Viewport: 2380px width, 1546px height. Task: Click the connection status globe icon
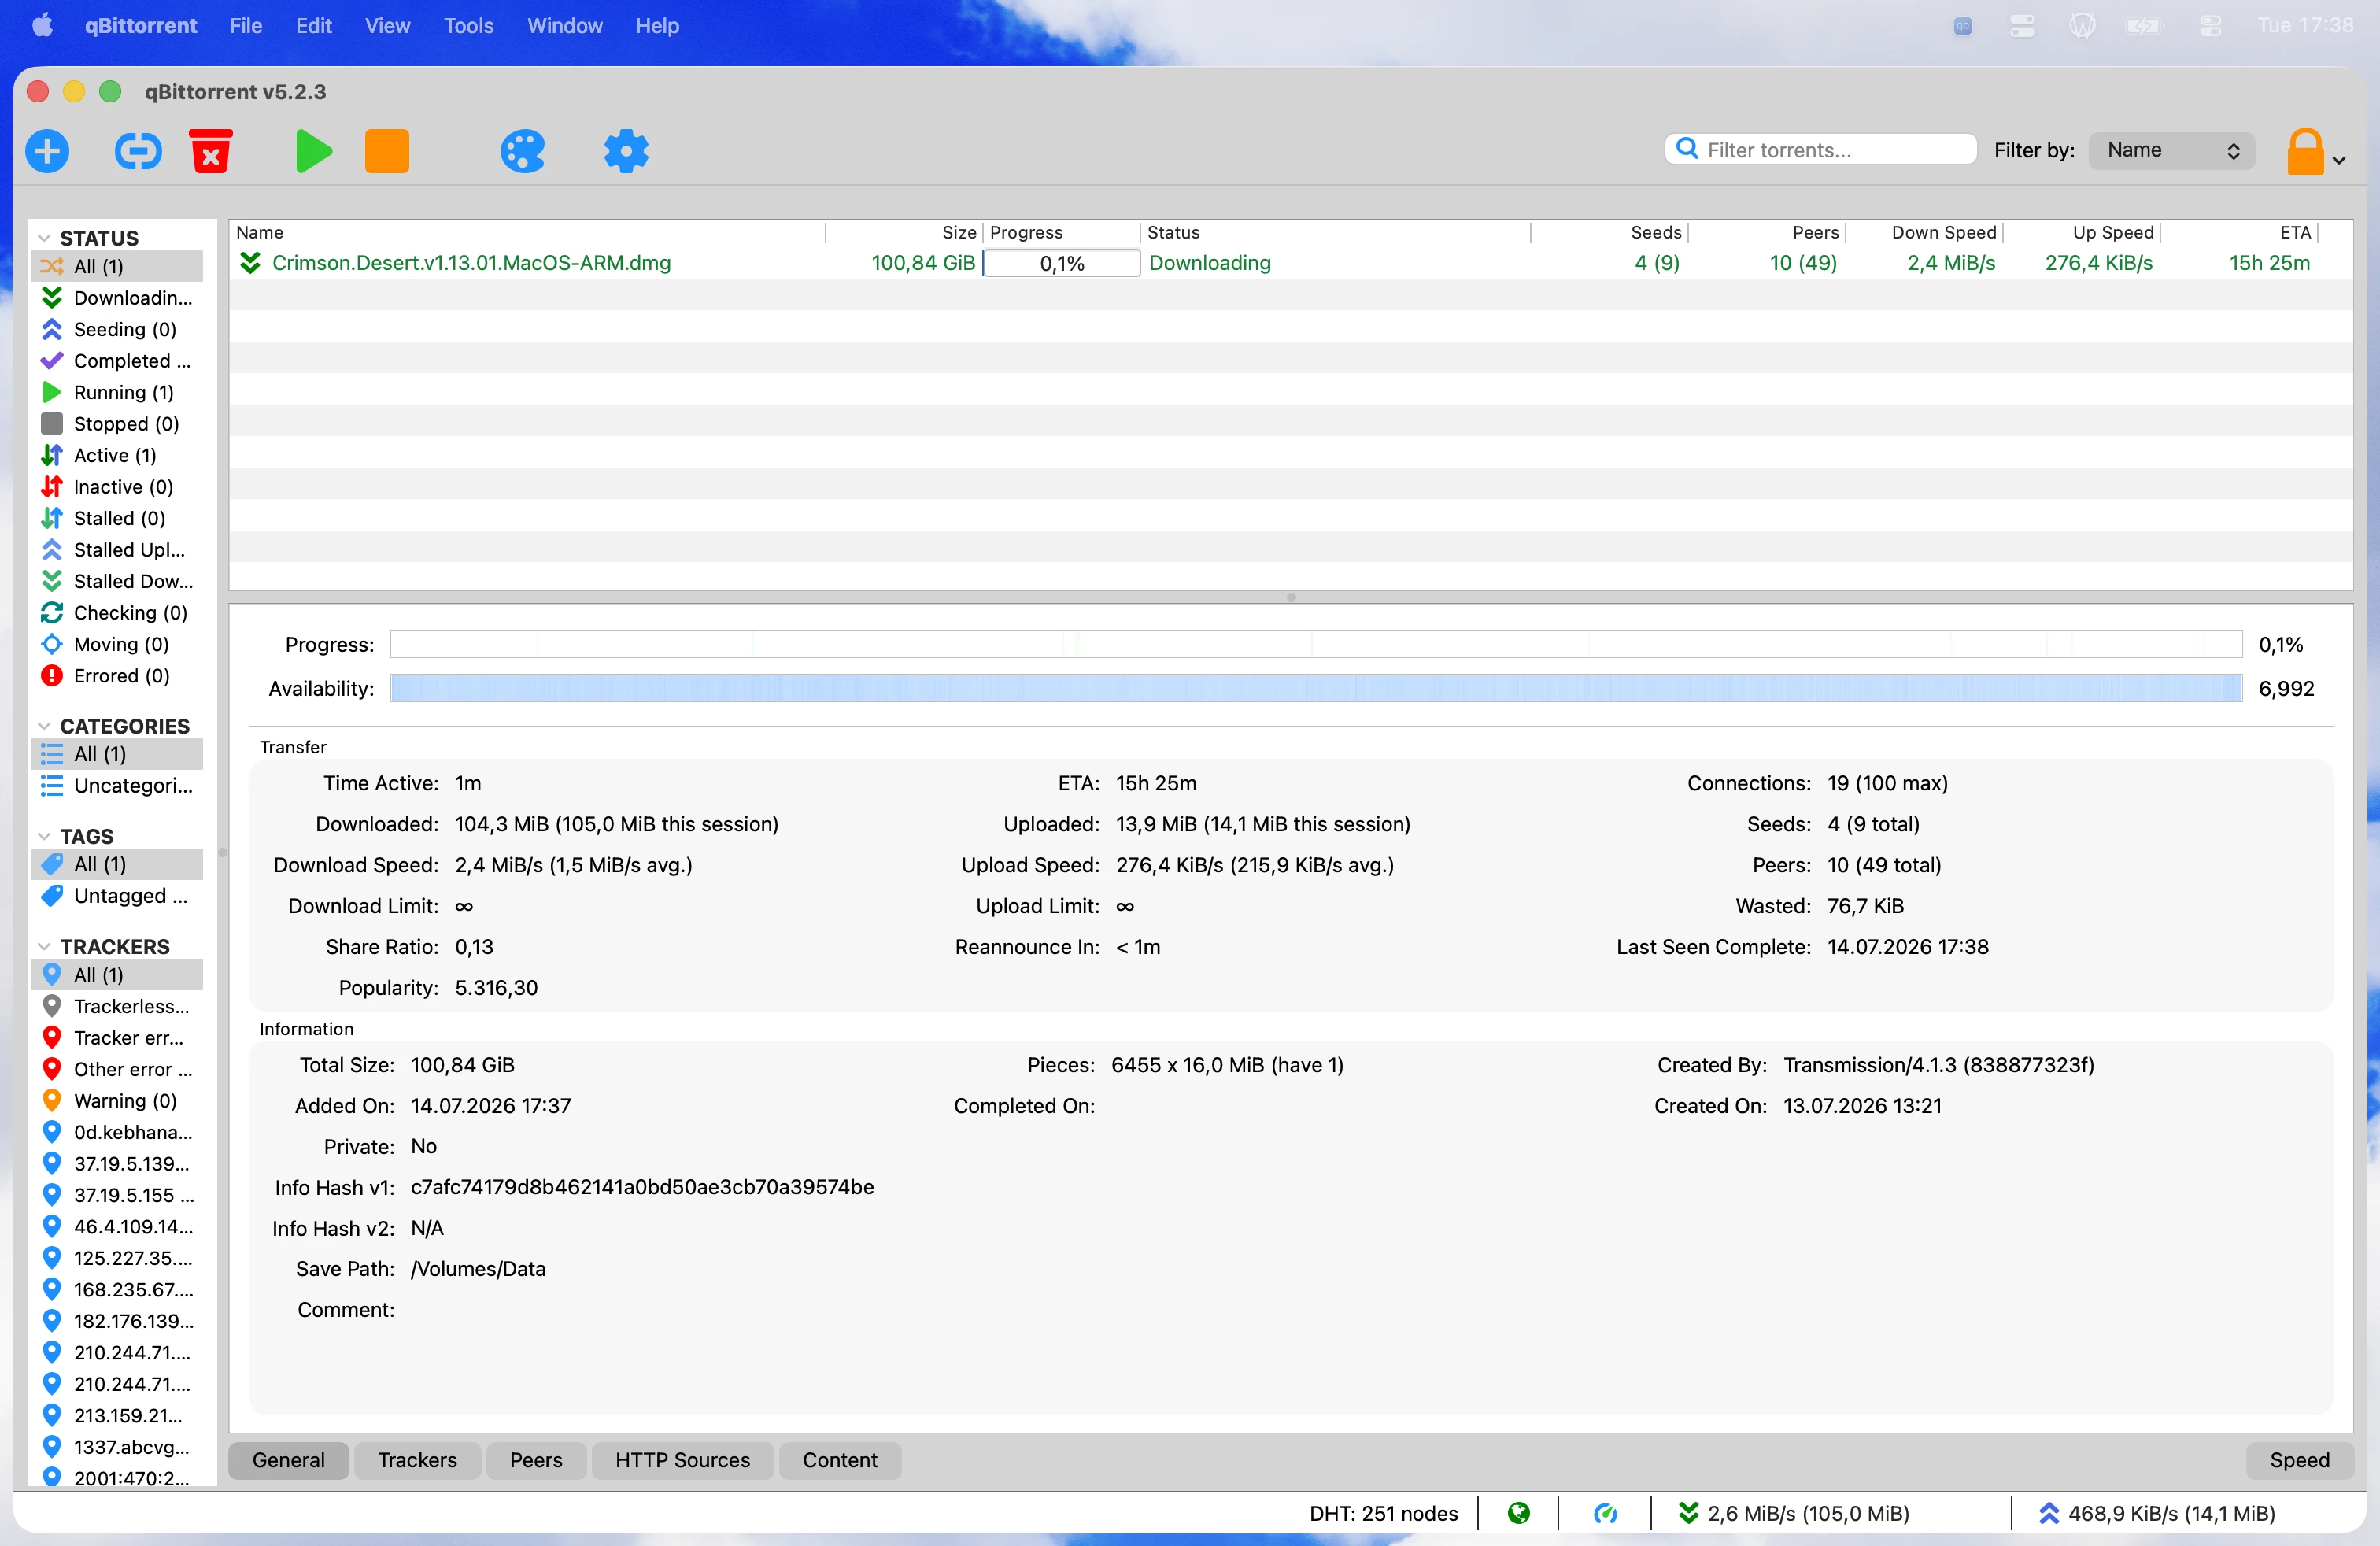pos(1518,1513)
